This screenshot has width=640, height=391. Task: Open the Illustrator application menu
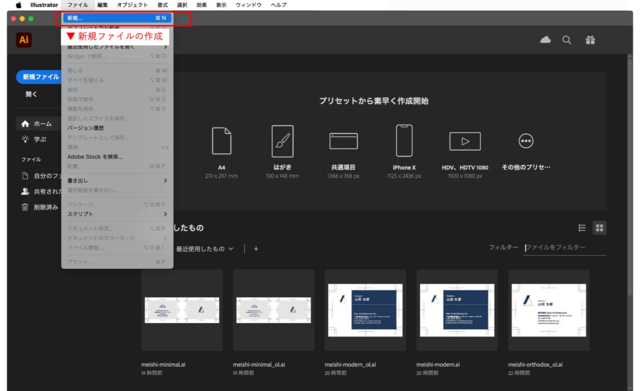pyautogui.click(x=44, y=5)
